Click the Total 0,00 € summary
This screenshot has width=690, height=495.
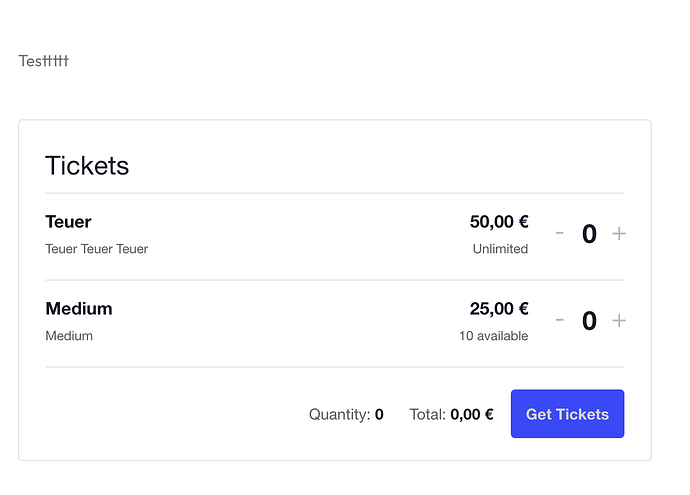click(451, 414)
